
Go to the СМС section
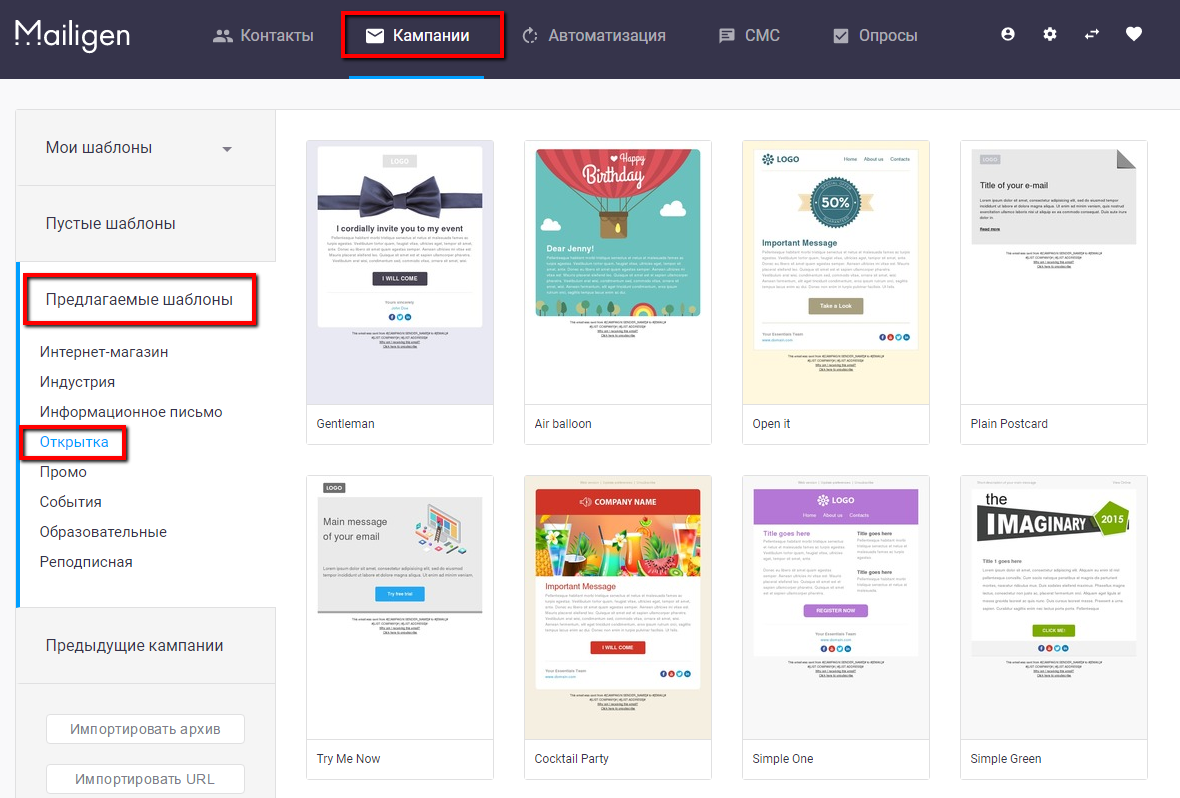pos(749,36)
